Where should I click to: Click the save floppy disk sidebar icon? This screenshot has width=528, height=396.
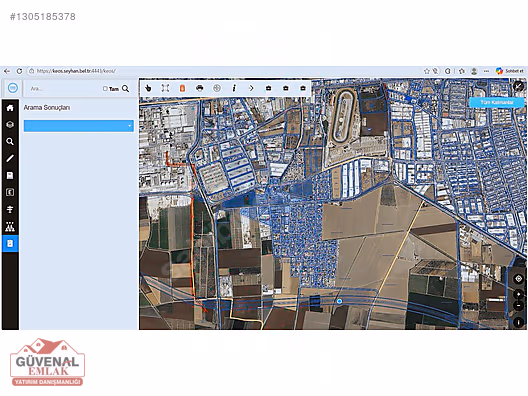[10, 175]
